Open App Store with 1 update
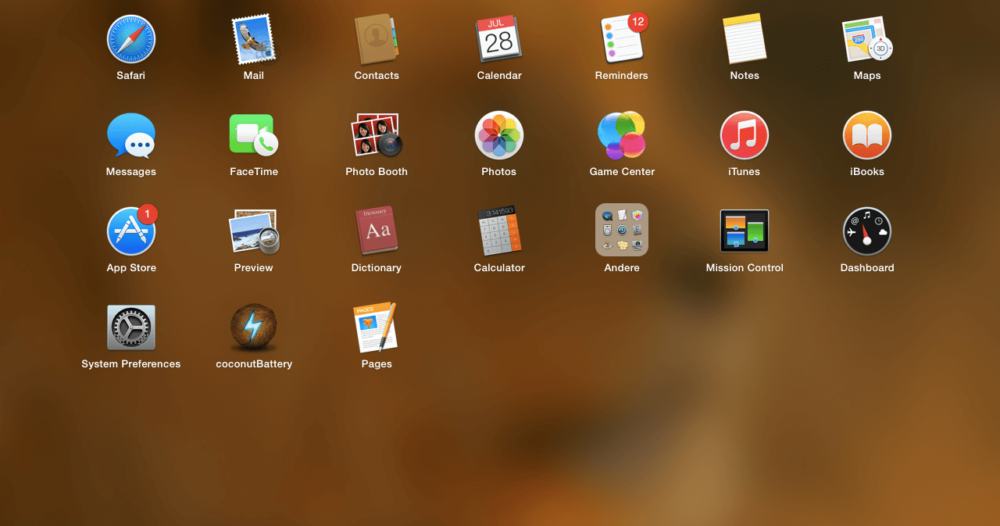1000x526 pixels. (131, 231)
